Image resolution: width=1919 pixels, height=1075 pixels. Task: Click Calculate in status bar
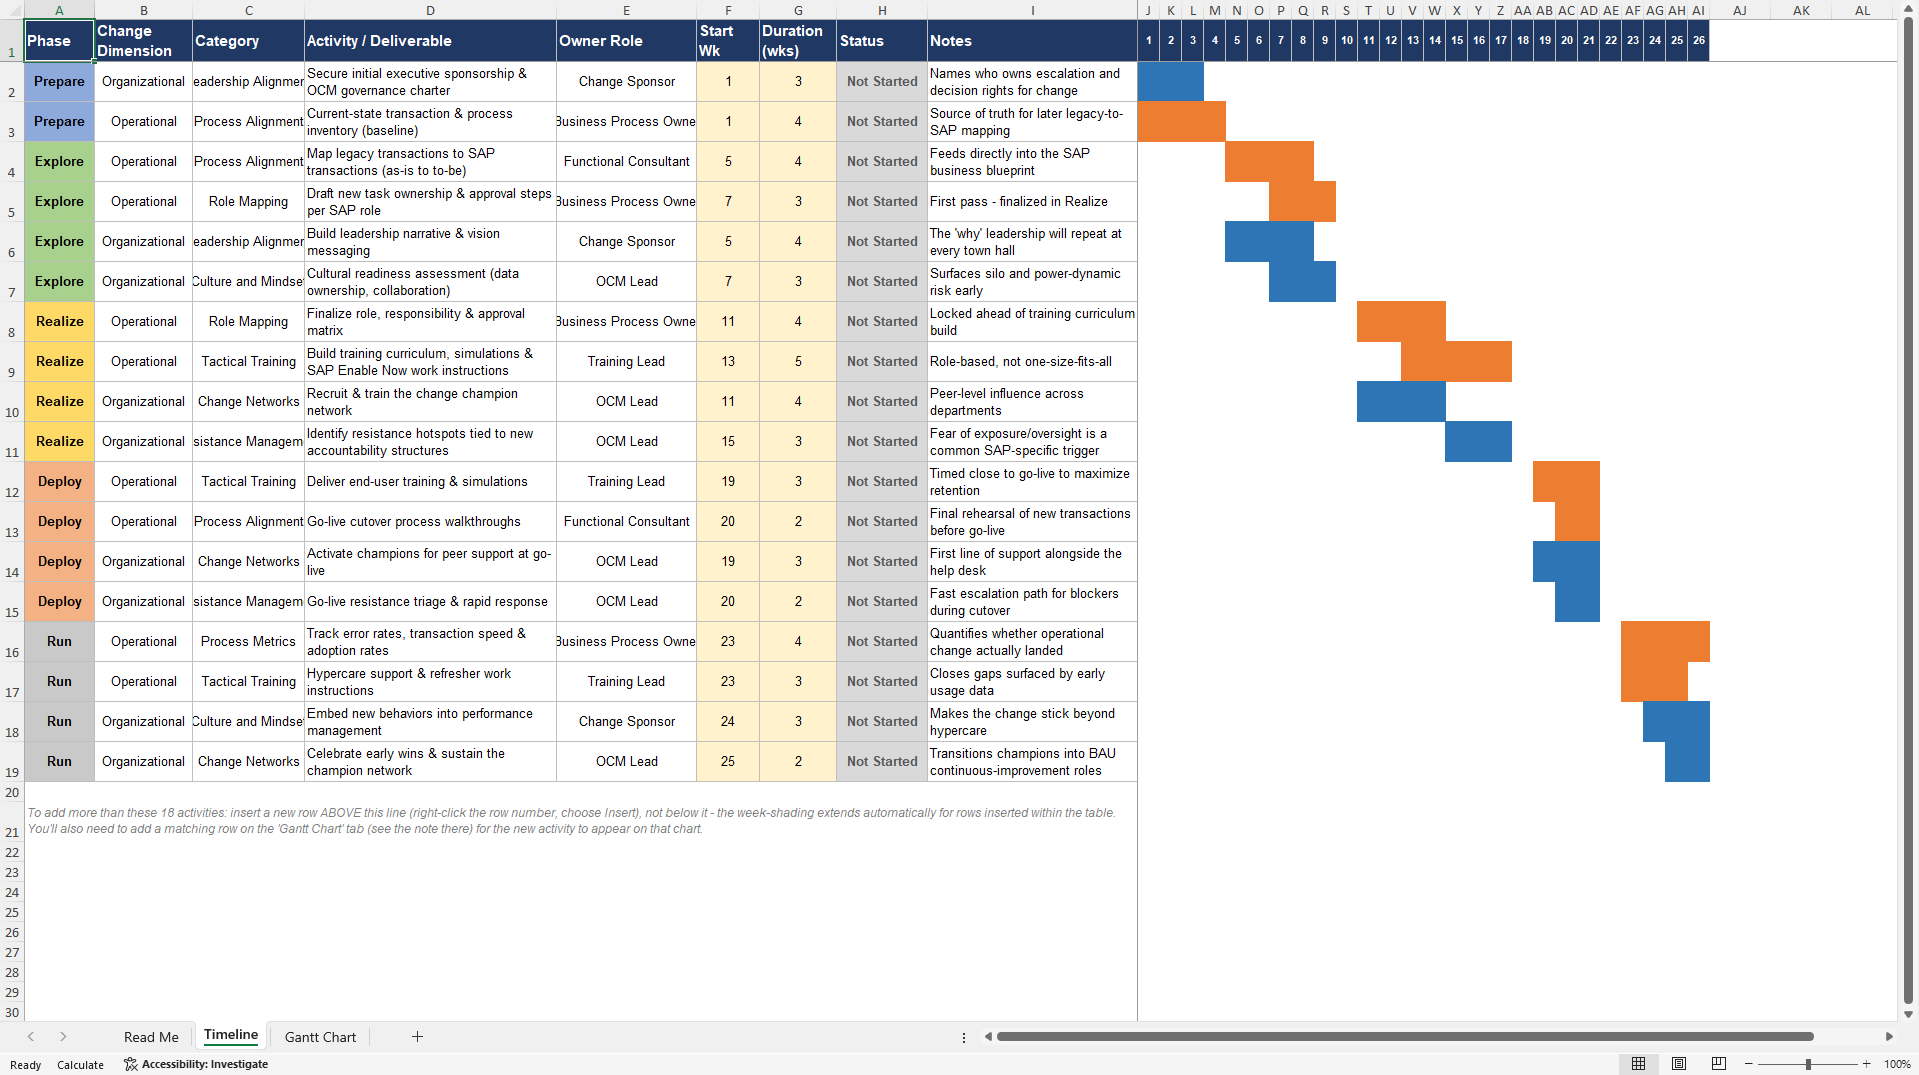click(x=80, y=1065)
